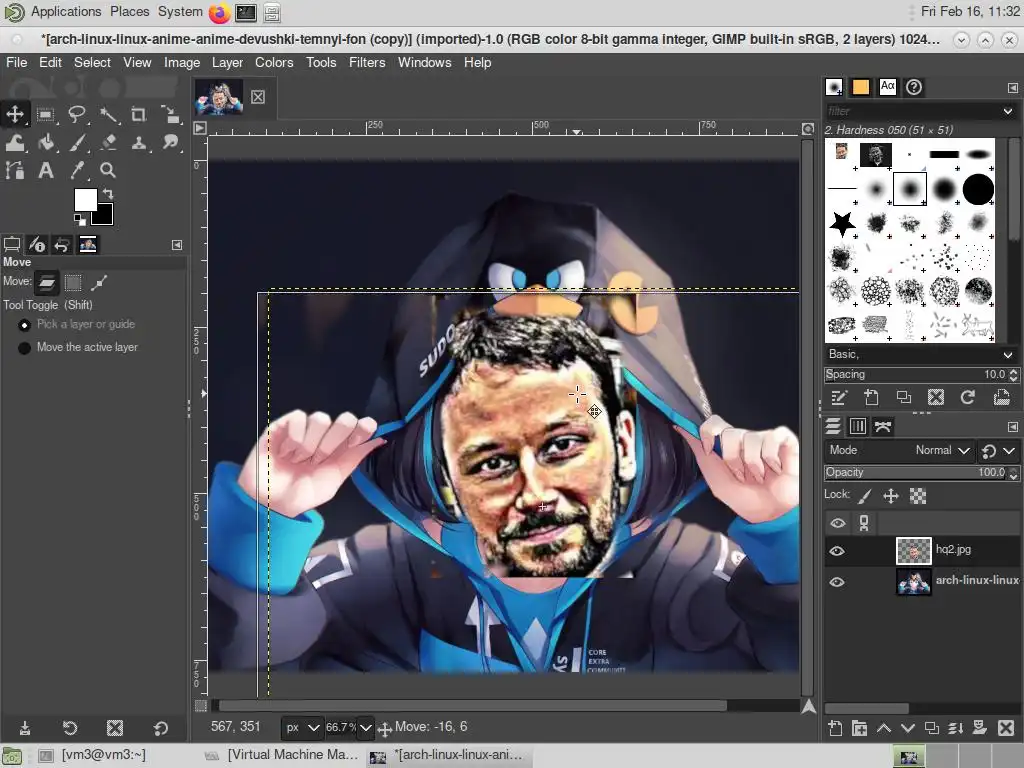Select the Rectangle Select tool
This screenshot has height=768, width=1024.
(45, 115)
